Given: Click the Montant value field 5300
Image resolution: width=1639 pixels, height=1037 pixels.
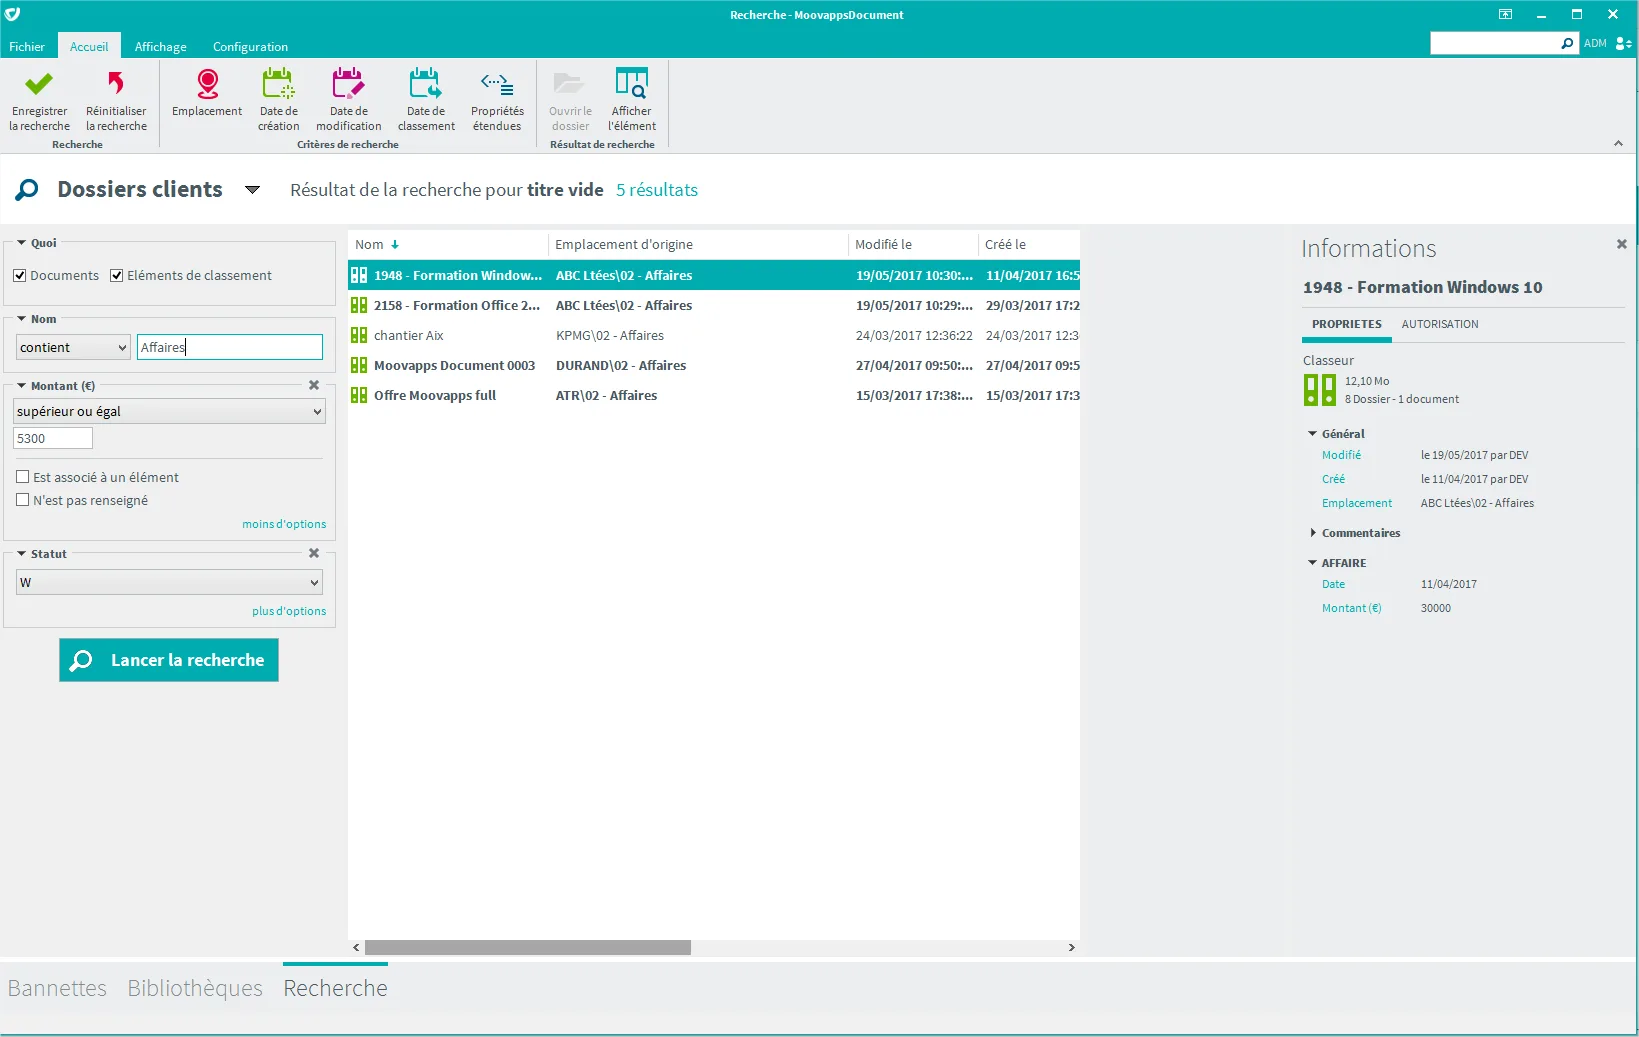Looking at the screenshot, I should pyautogui.click(x=53, y=438).
